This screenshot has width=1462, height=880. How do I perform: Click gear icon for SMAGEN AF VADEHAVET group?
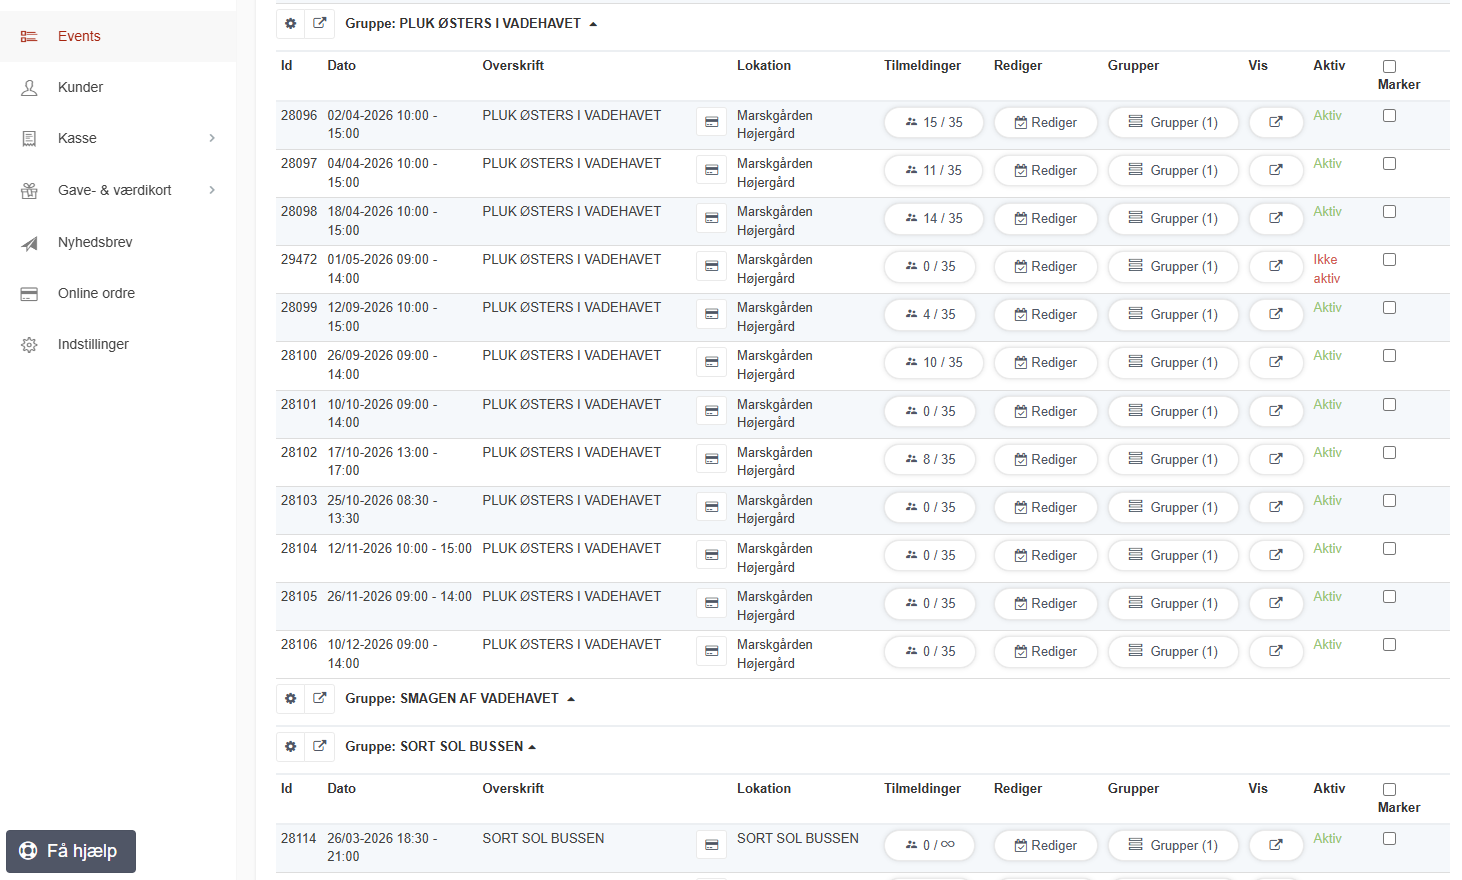coord(291,698)
